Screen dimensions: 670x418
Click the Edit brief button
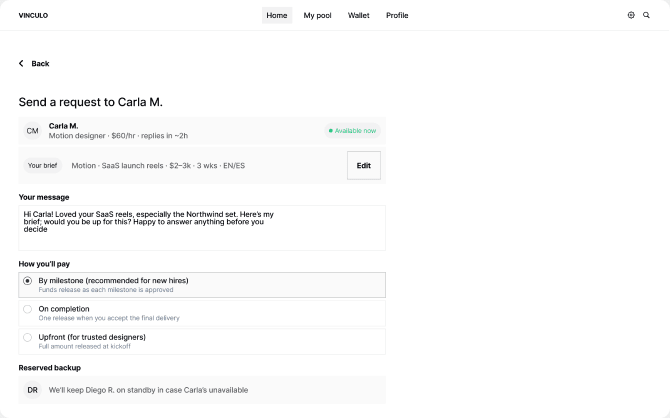(364, 165)
